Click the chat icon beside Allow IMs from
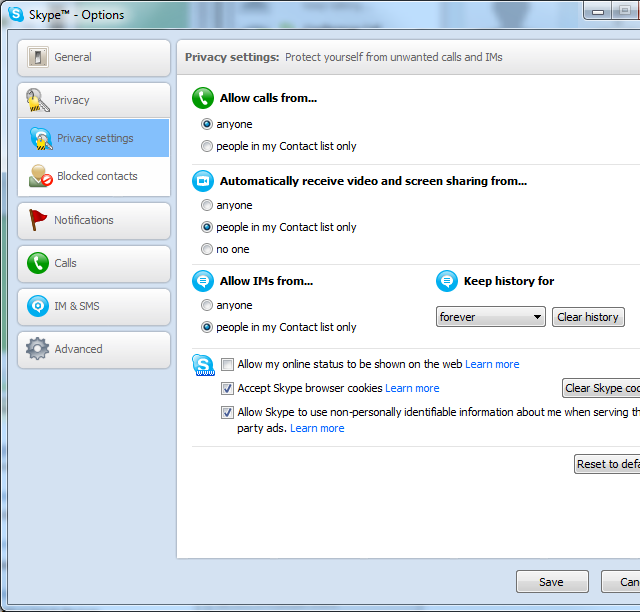 pos(203,281)
